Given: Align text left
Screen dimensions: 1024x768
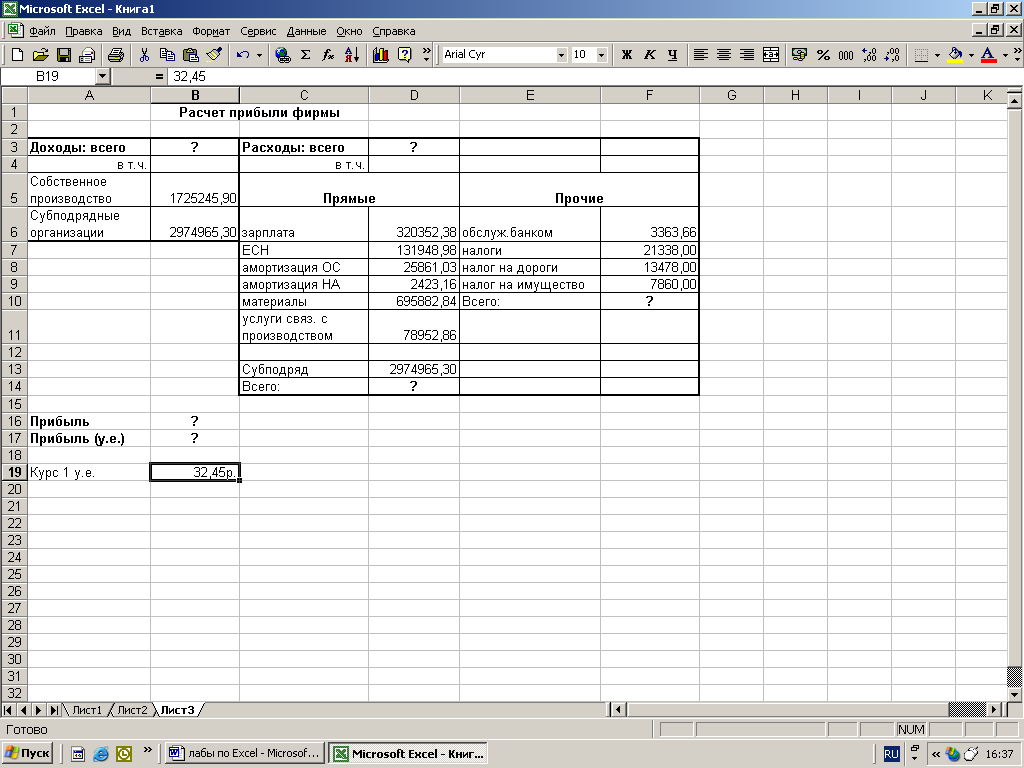Looking at the screenshot, I should pos(701,55).
